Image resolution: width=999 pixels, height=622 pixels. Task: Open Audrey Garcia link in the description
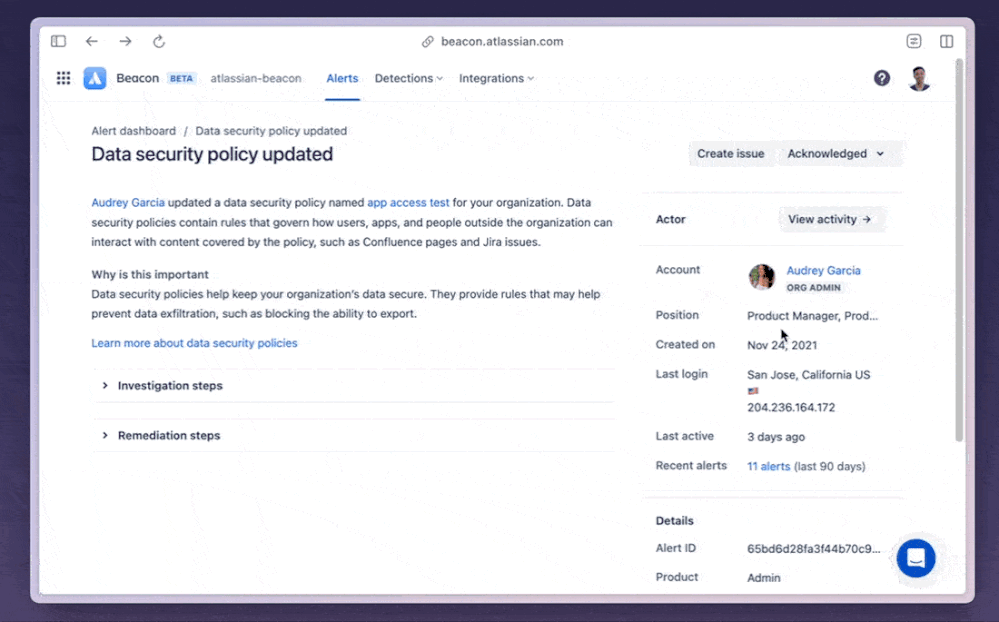128,203
